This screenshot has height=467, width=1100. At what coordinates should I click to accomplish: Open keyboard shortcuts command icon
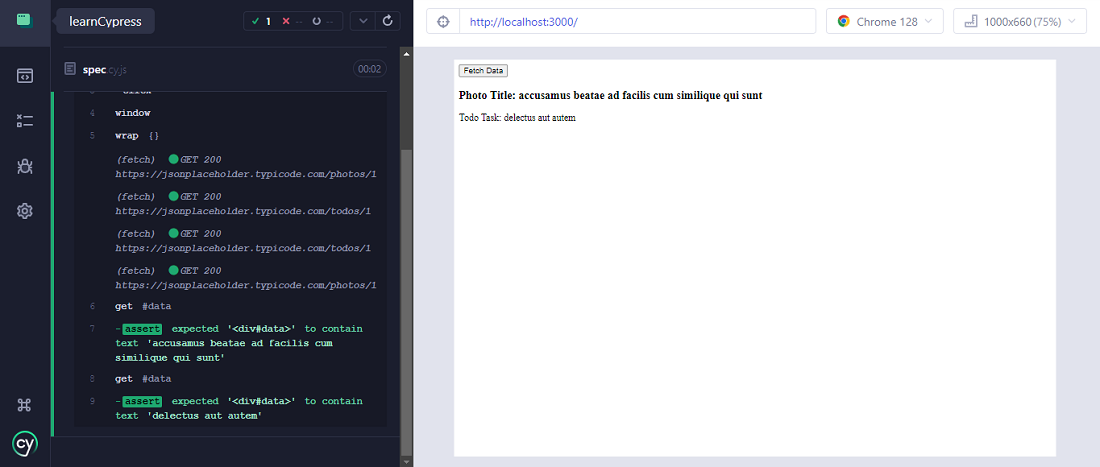(25, 405)
